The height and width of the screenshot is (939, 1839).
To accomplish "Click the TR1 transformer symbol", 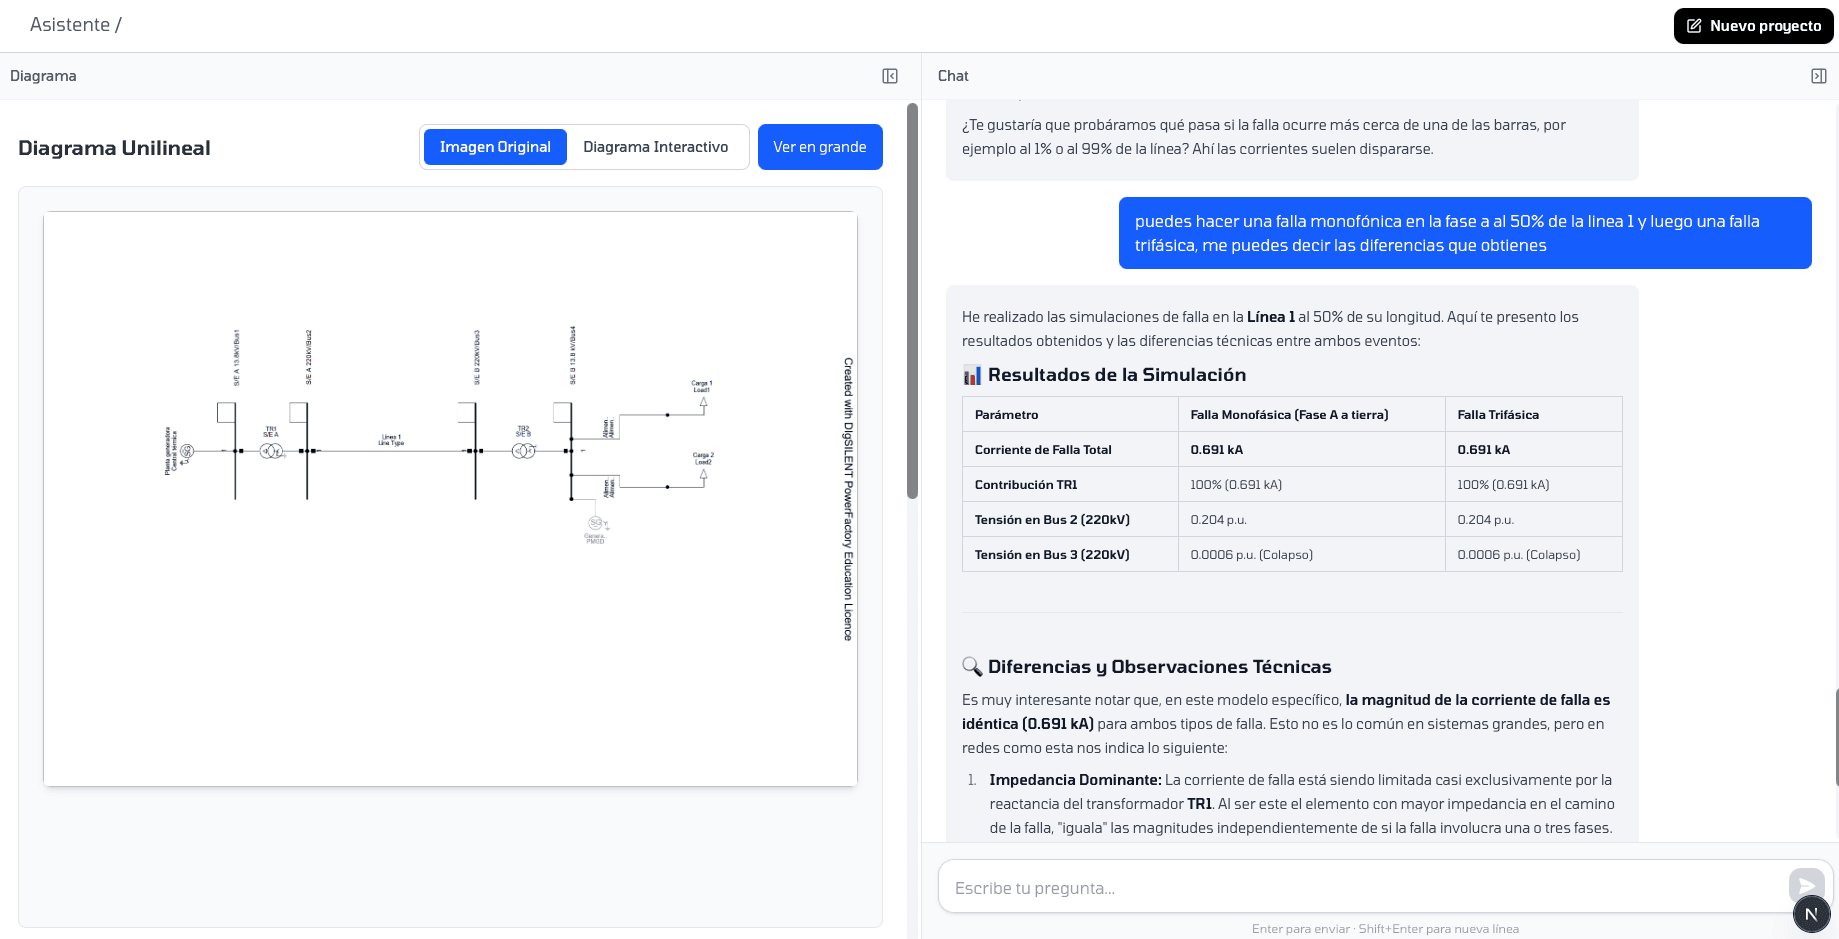I will coord(270,451).
